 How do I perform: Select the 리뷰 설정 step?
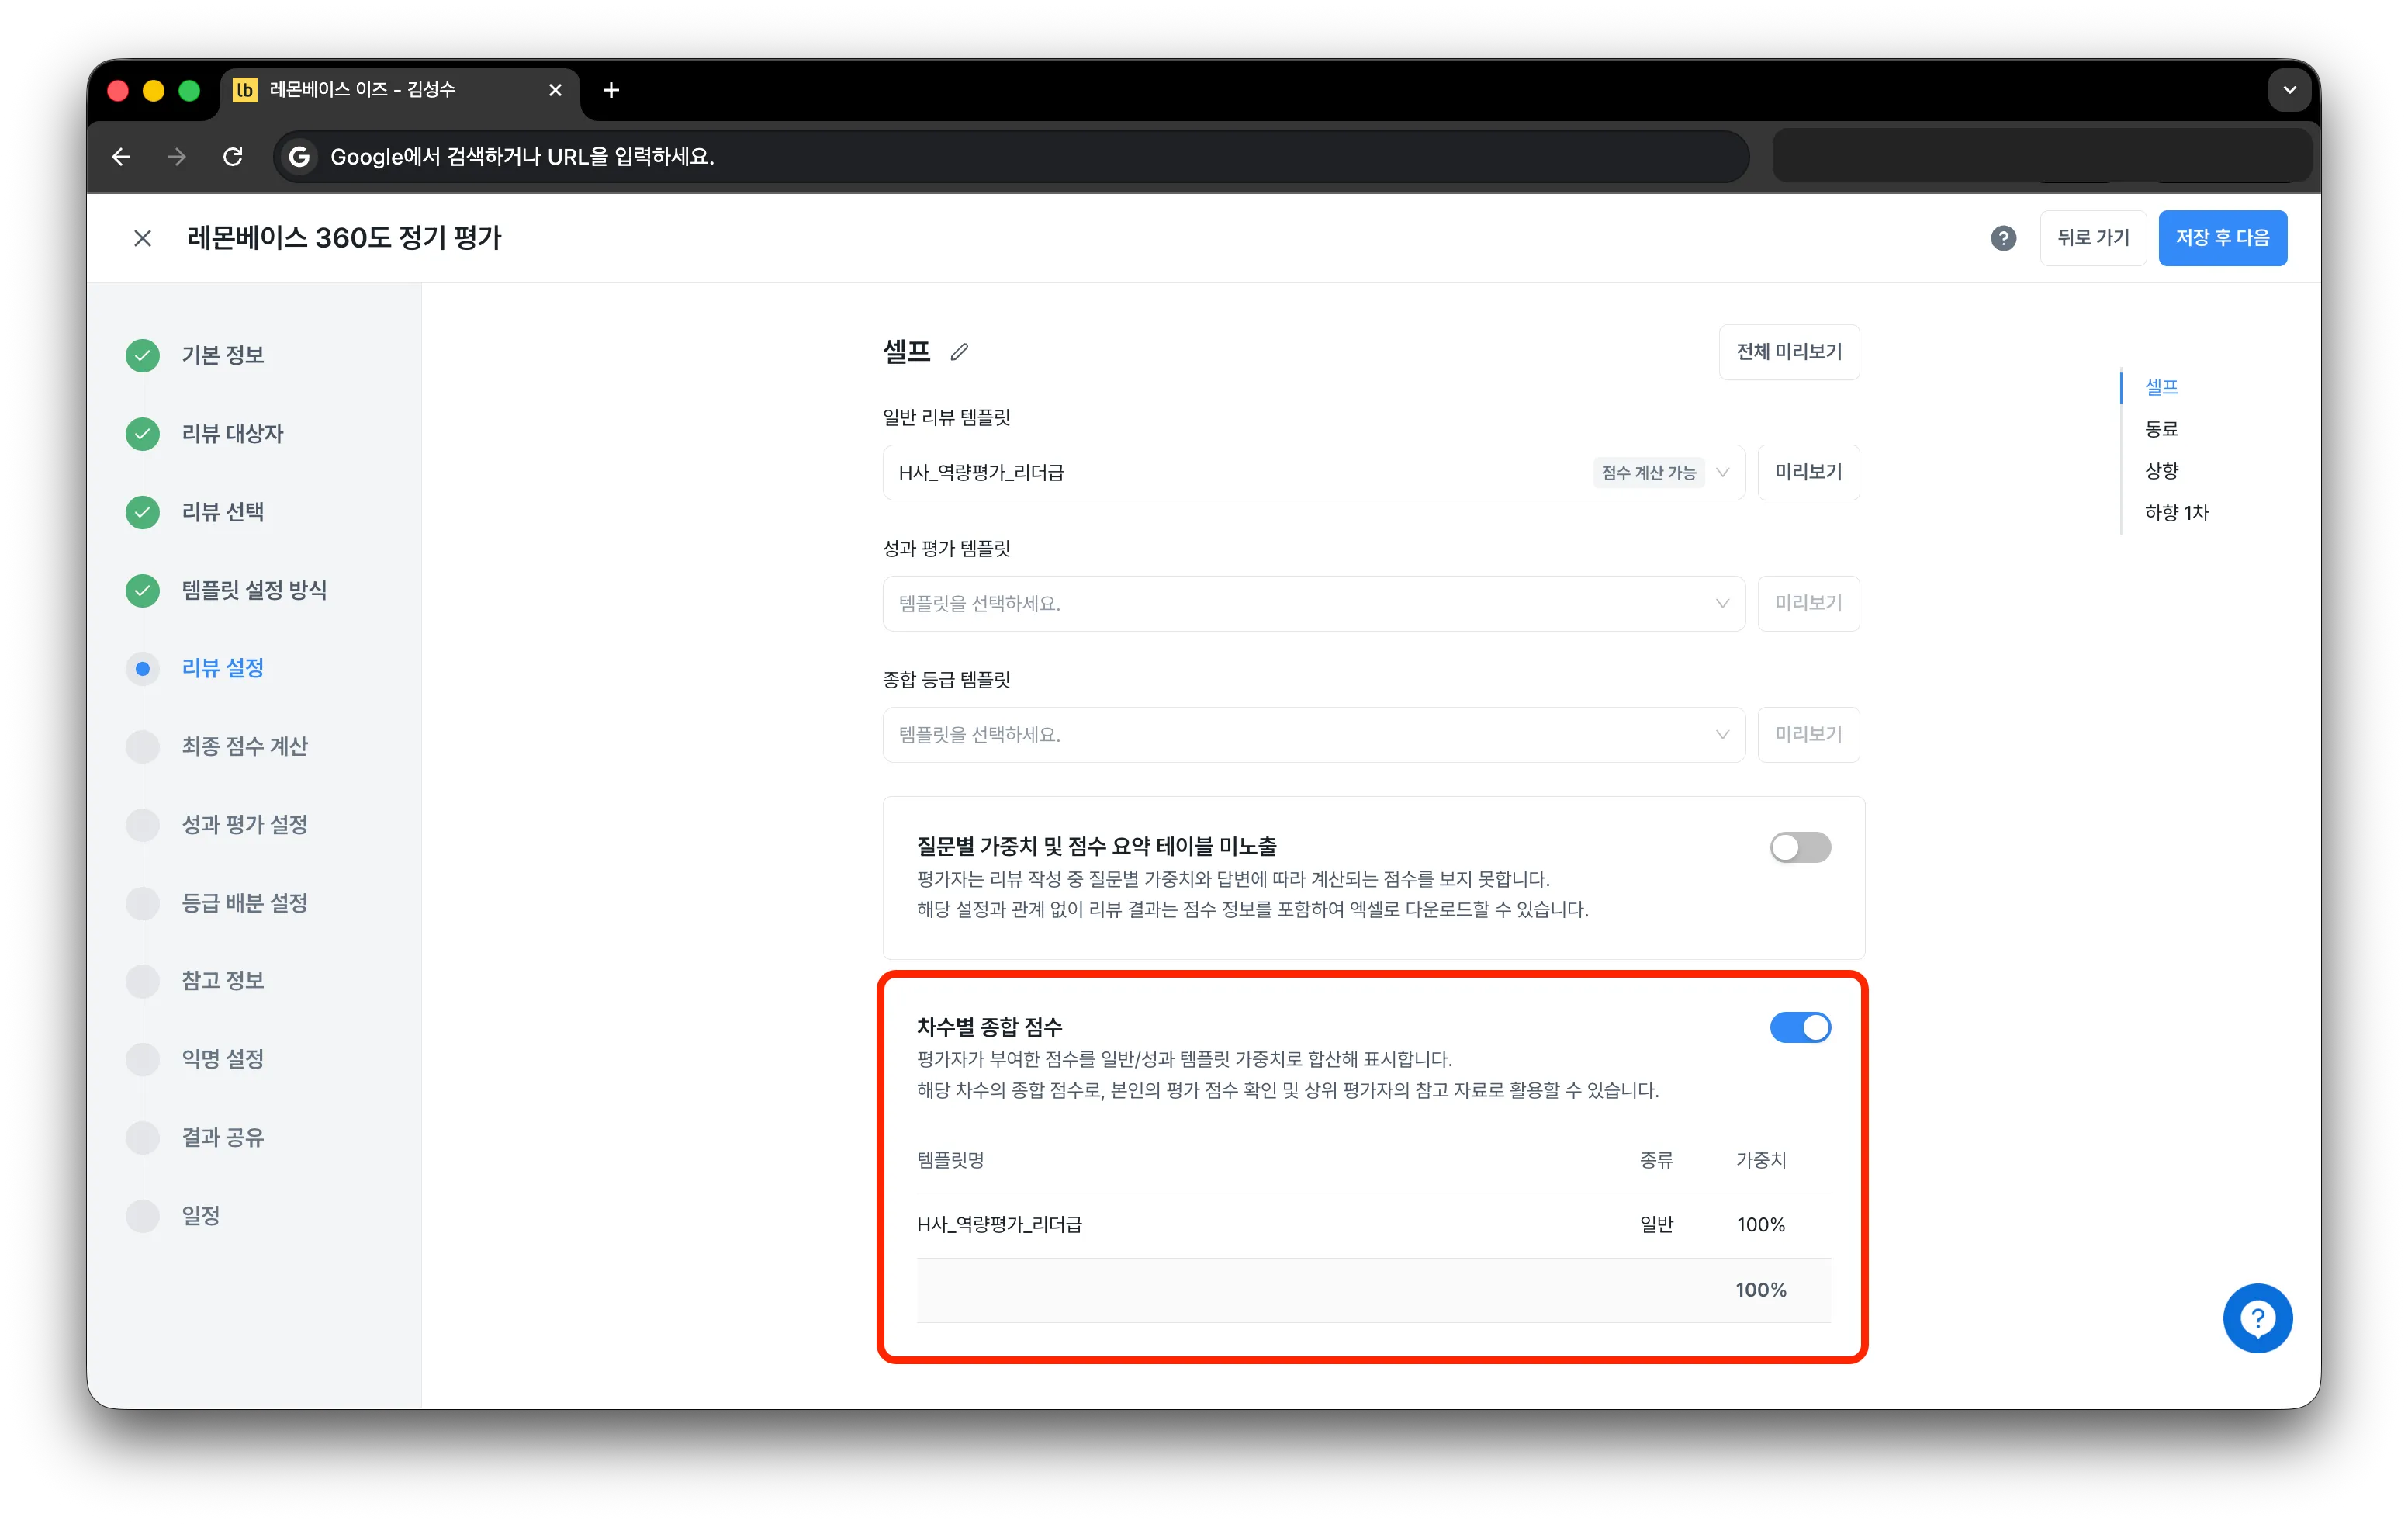click(x=222, y=668)
